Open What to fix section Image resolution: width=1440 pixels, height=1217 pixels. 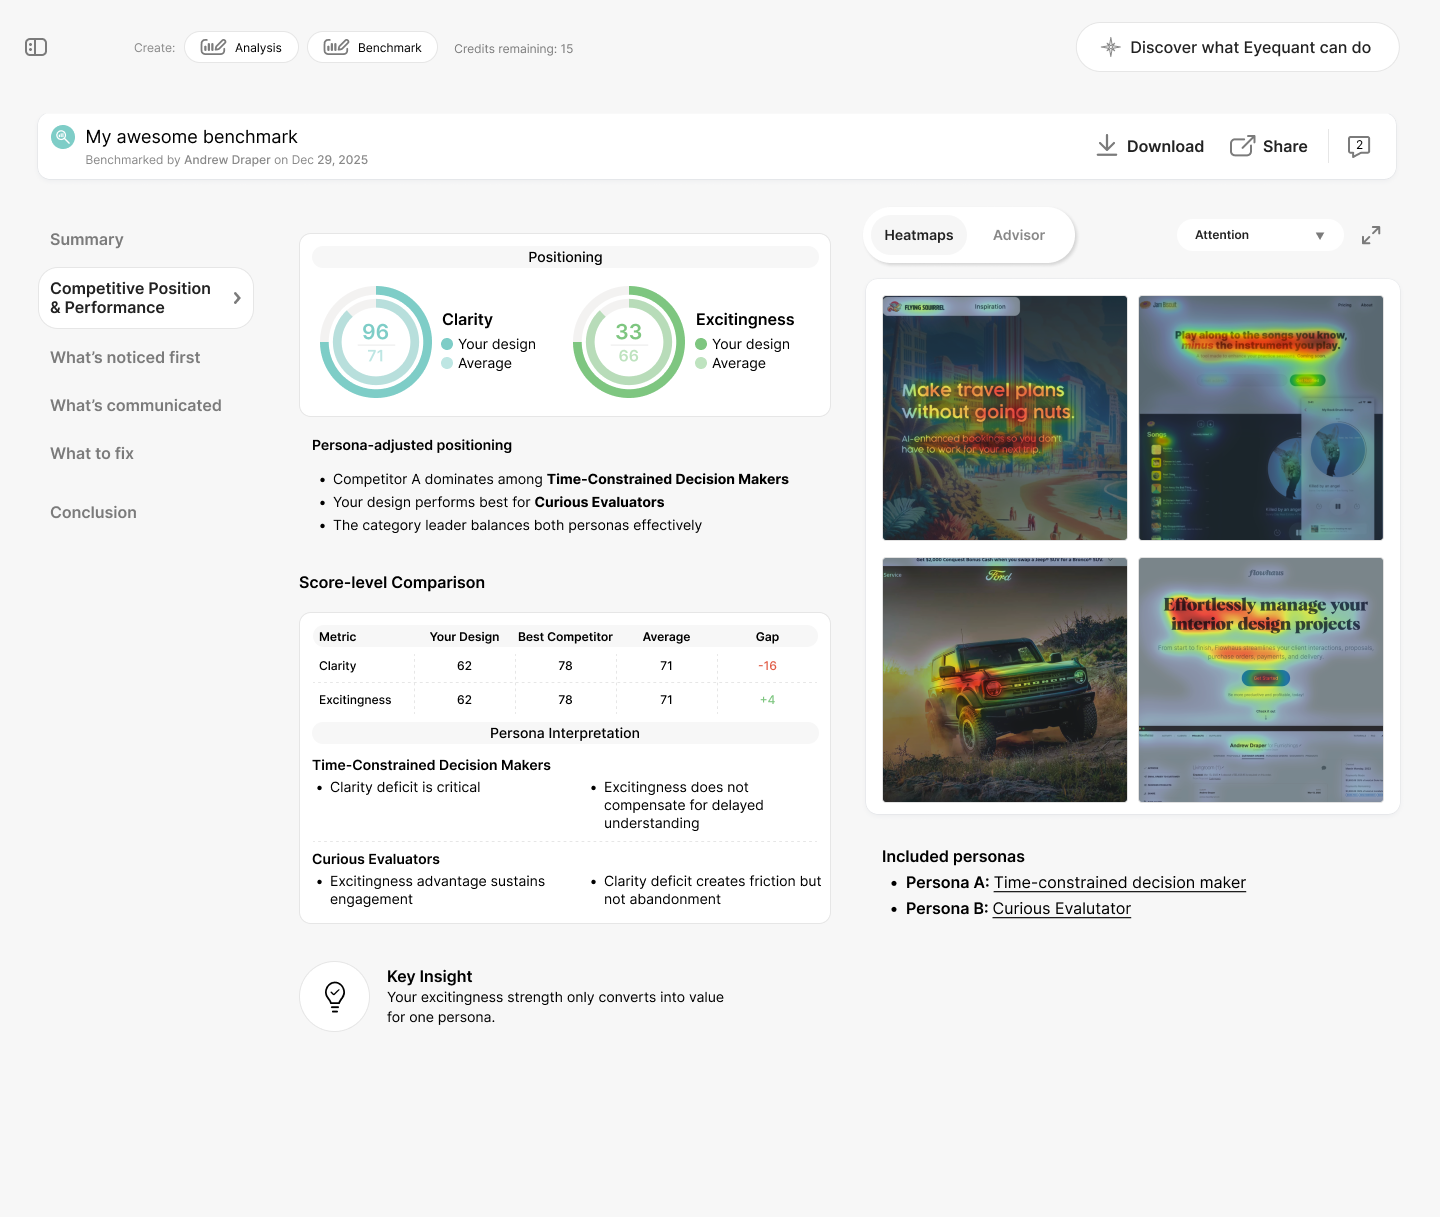coord(92,454)
